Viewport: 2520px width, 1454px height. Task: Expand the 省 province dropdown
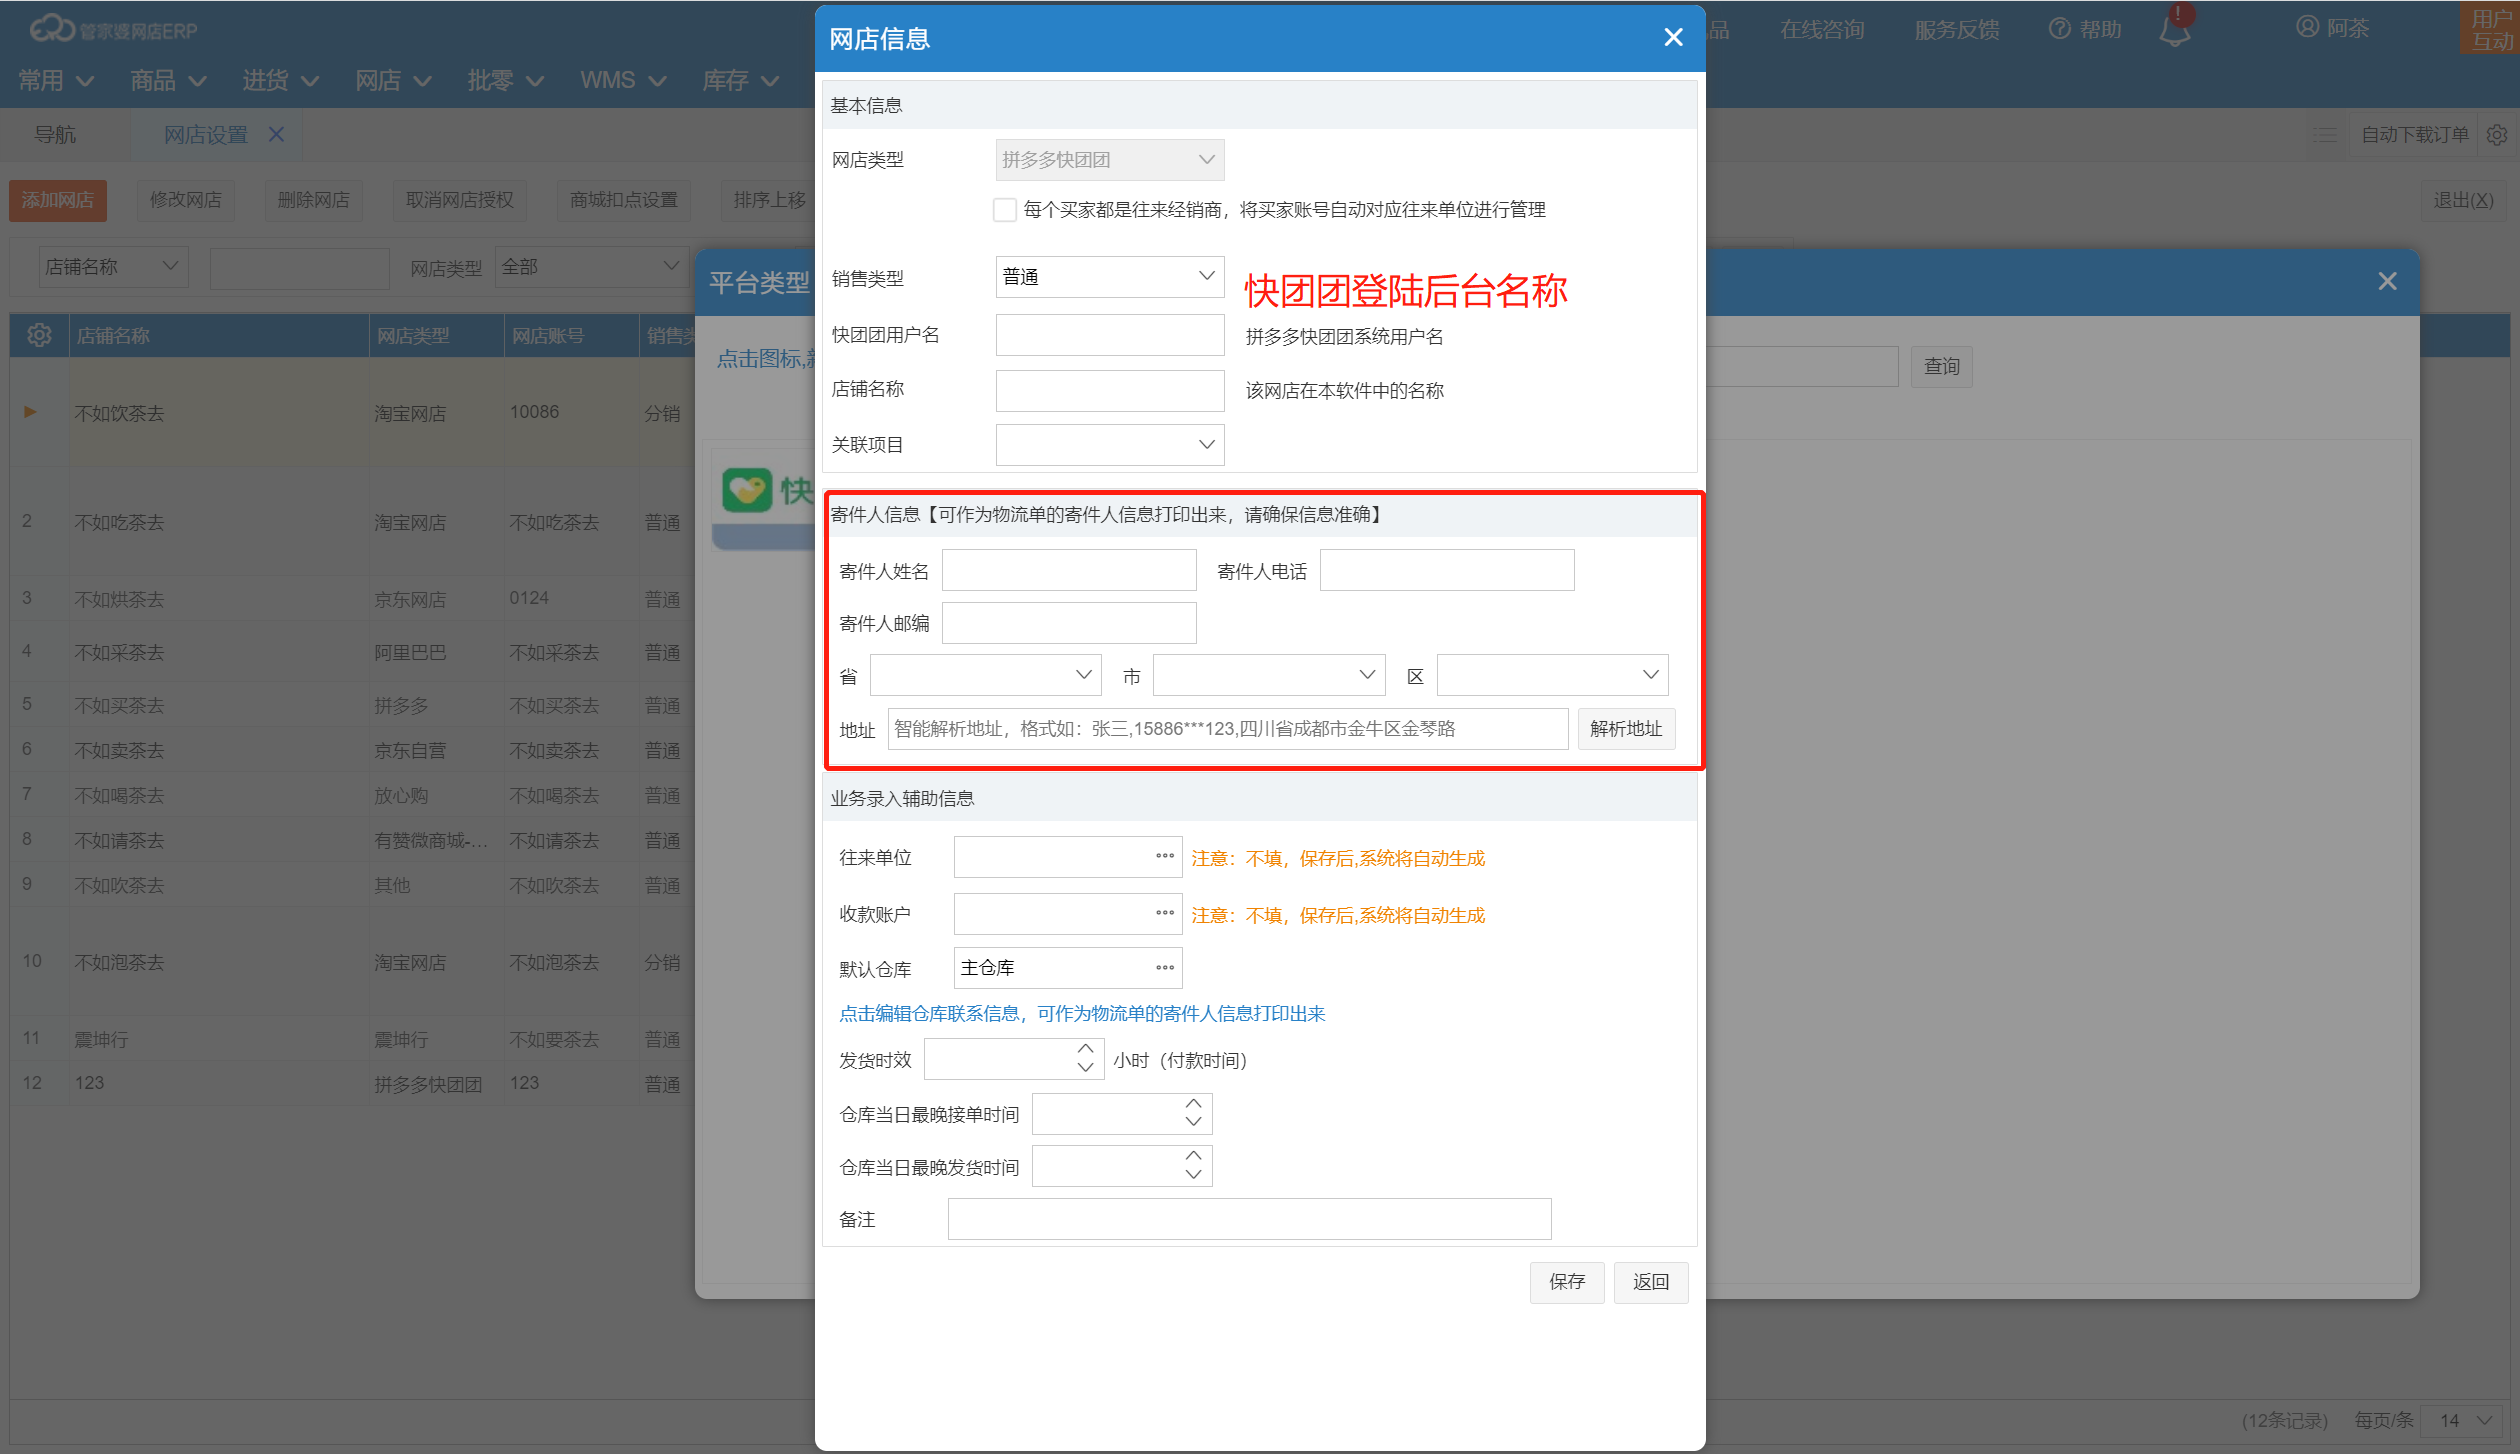985,675
